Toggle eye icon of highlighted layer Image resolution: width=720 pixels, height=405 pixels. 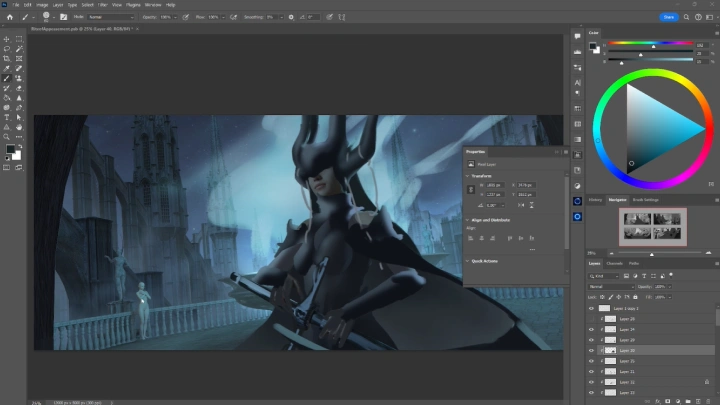coord(591,350)
